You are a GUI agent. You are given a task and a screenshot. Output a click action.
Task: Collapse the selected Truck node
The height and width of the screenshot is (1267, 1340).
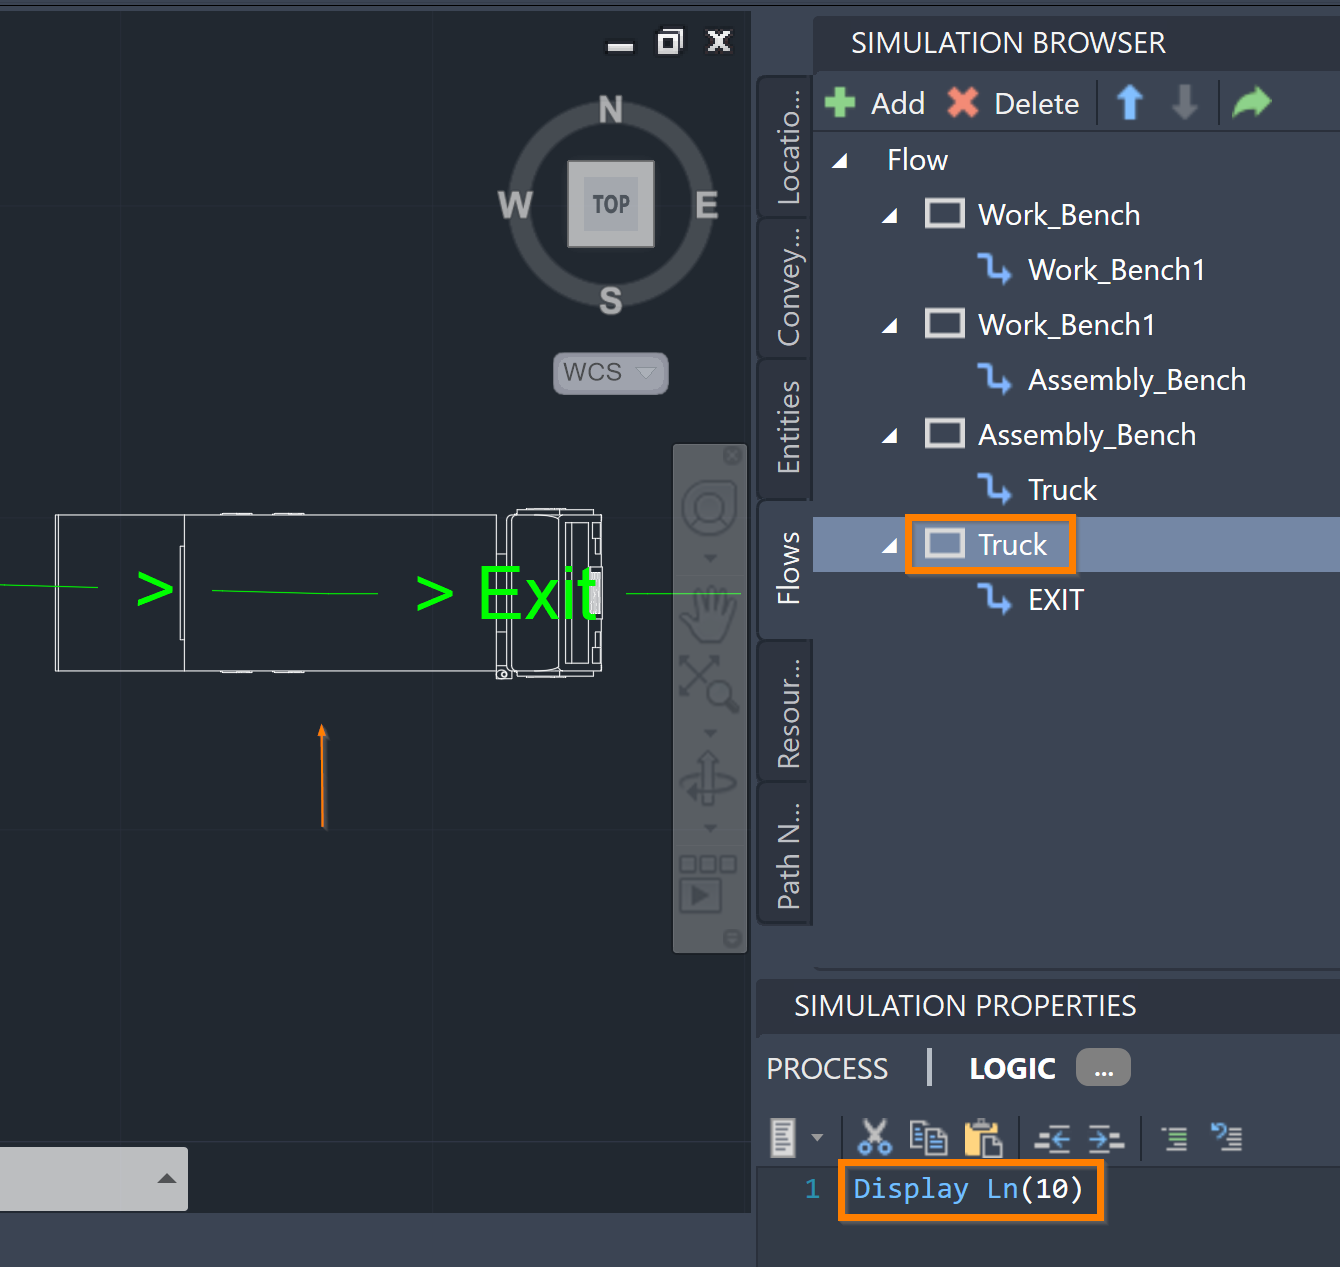pyautogui.click(x=890, y=546)
